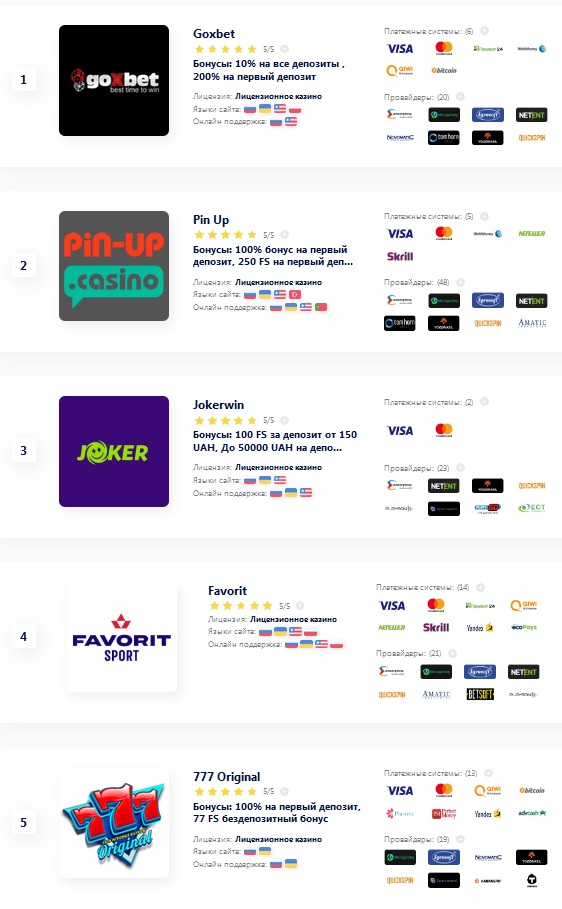
Task: Click the NetEnt provider icon for Goxbet
Action: point(531,115)
